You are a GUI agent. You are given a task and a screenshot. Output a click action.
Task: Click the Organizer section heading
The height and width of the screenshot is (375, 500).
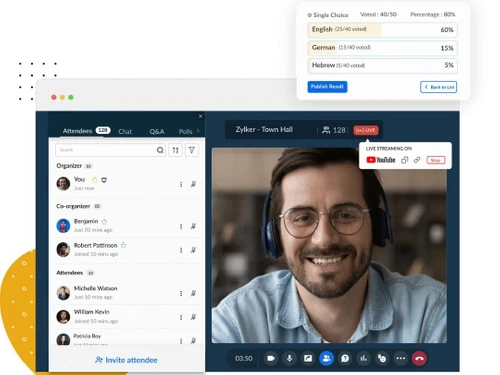[x=69, y=166]
